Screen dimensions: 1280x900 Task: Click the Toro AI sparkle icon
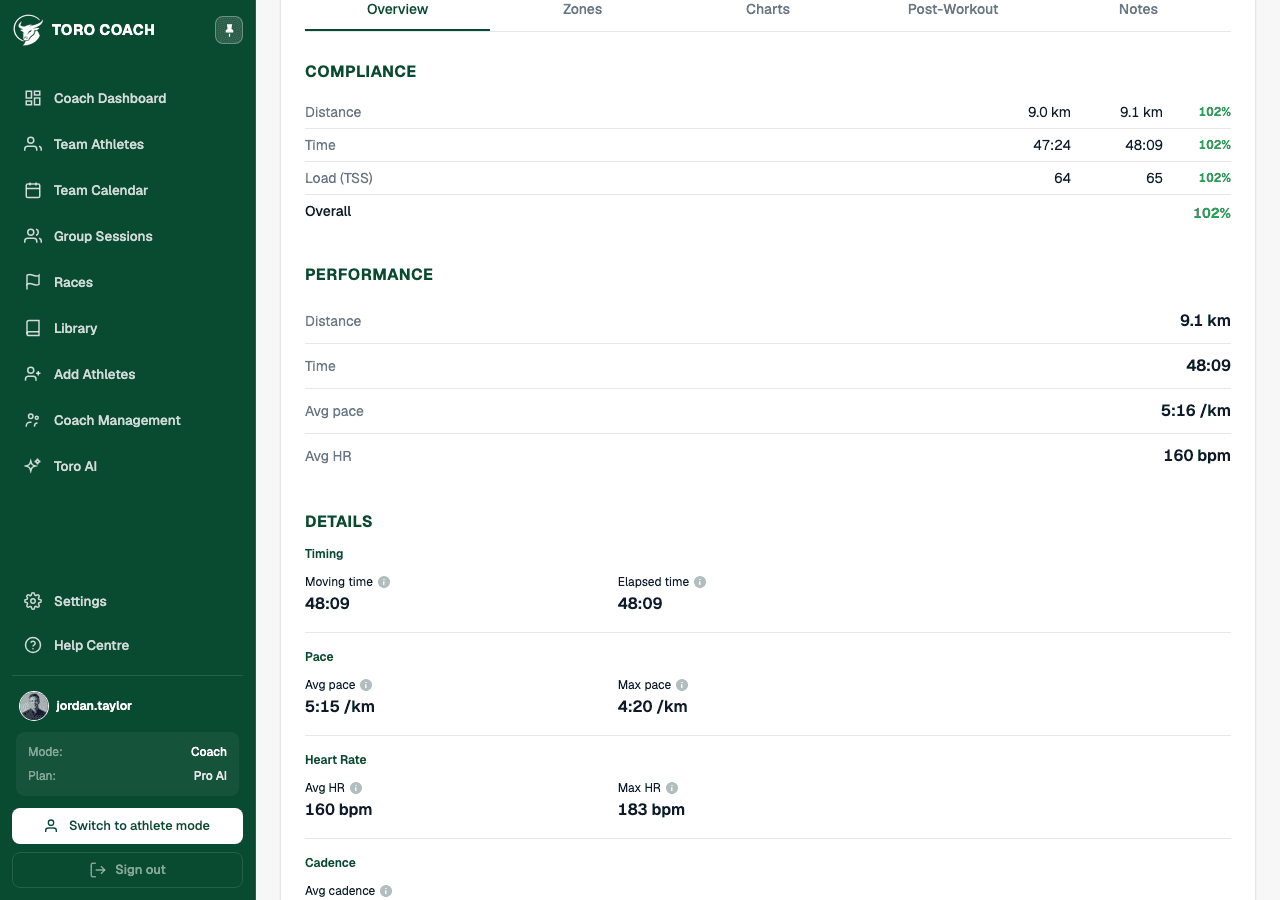click(33, 466)
